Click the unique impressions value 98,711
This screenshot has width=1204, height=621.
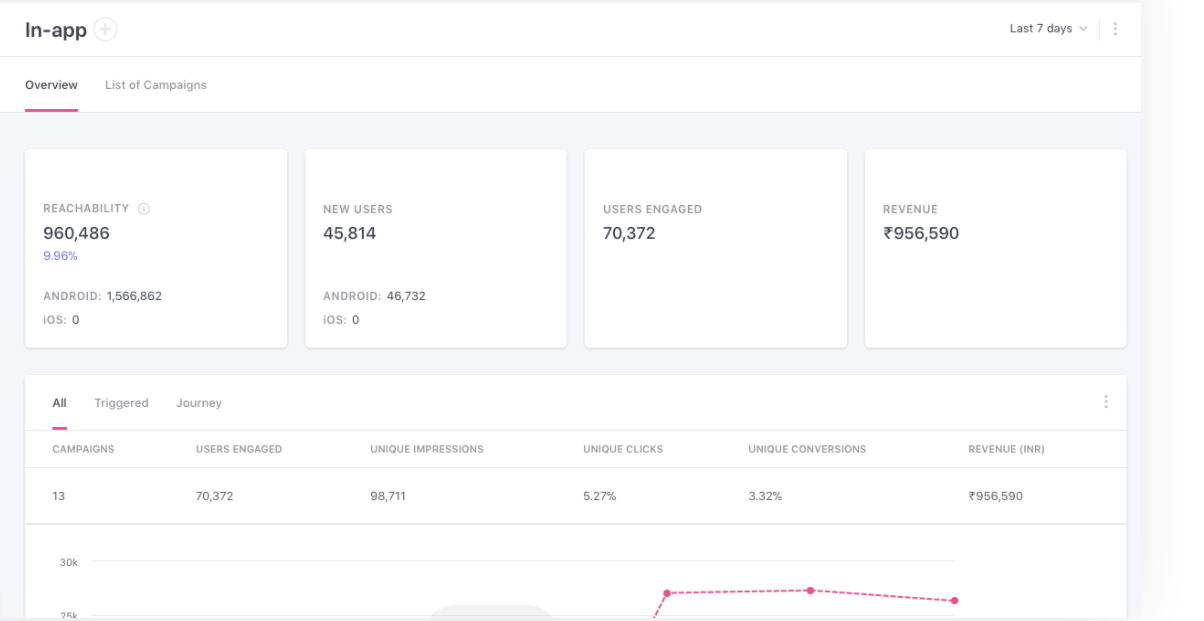pos(388,496)
